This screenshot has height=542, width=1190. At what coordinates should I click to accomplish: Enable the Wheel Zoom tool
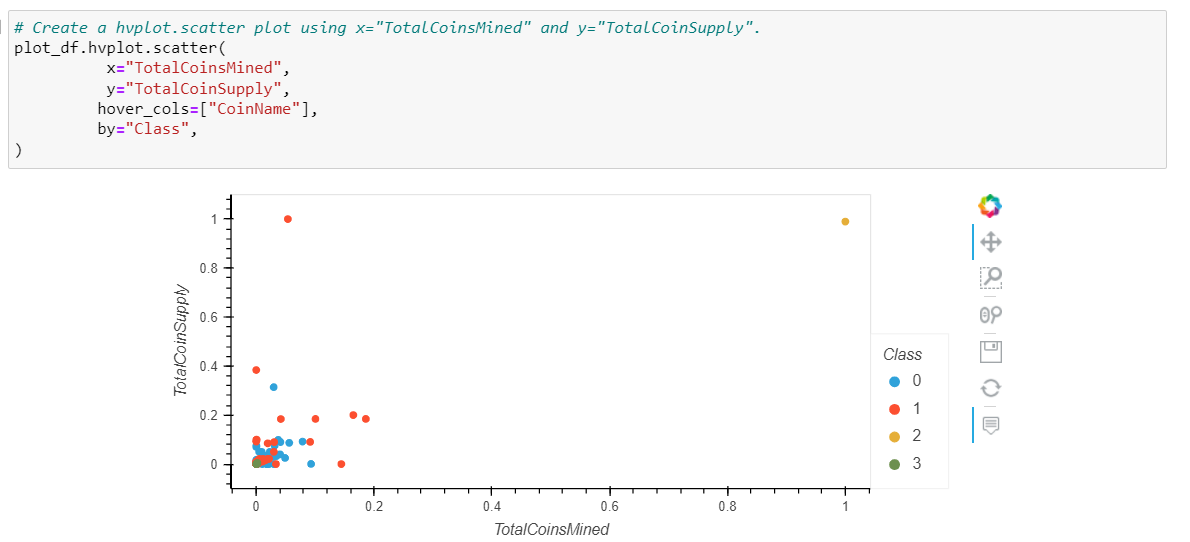[x=991, y=314]
